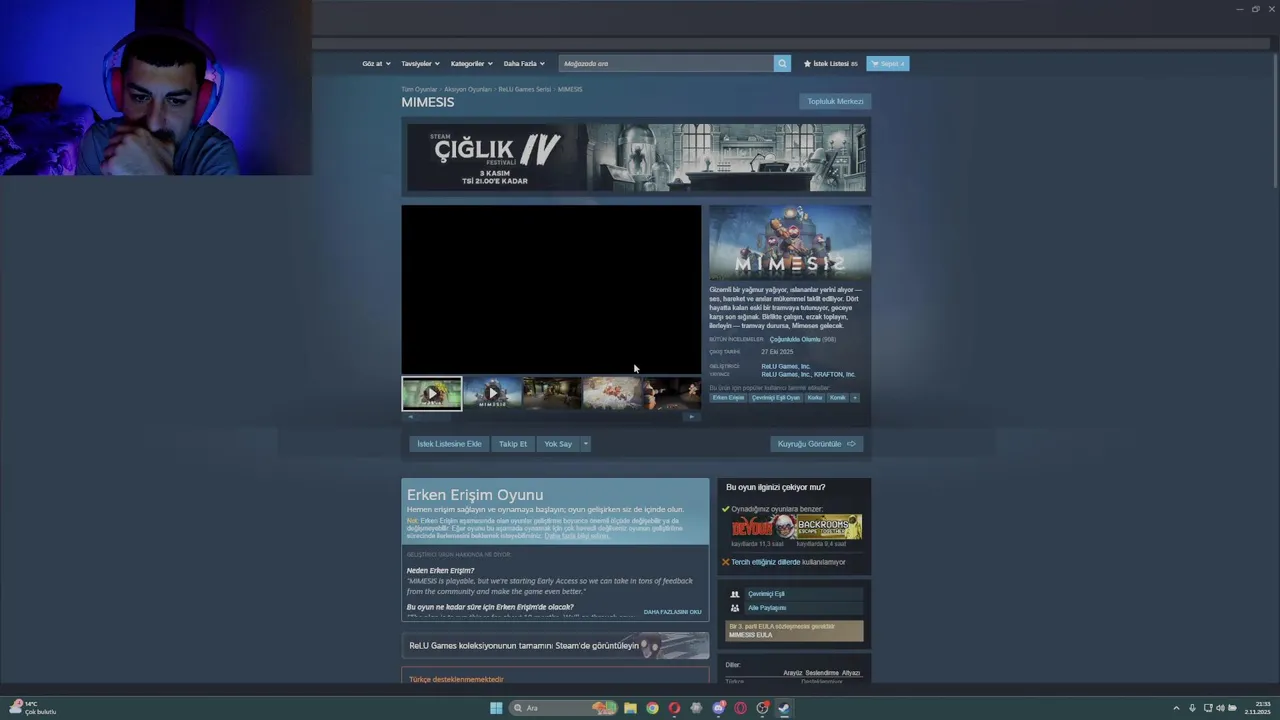Open DEVOUR similar game capsule
Viewport: 1280px width, 720px height.
[x=763, y=527]
